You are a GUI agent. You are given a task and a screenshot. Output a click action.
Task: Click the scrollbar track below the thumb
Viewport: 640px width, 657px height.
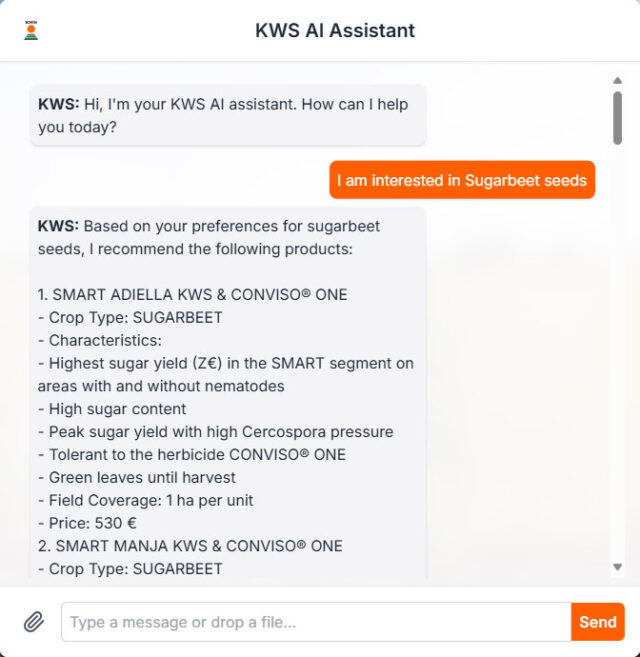(x=617, y=352)
